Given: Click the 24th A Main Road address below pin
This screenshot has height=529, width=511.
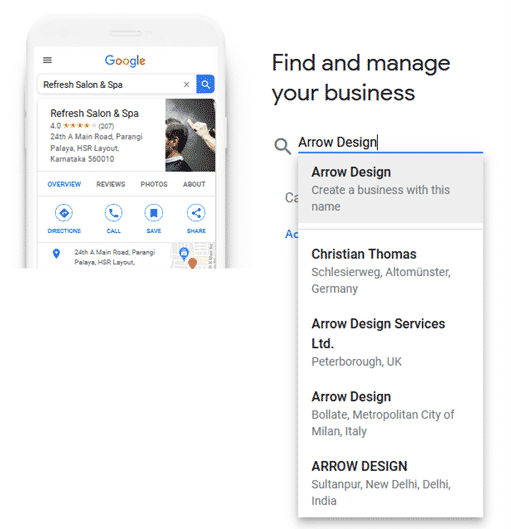Looking at the screenshot, I should [115, 257].
